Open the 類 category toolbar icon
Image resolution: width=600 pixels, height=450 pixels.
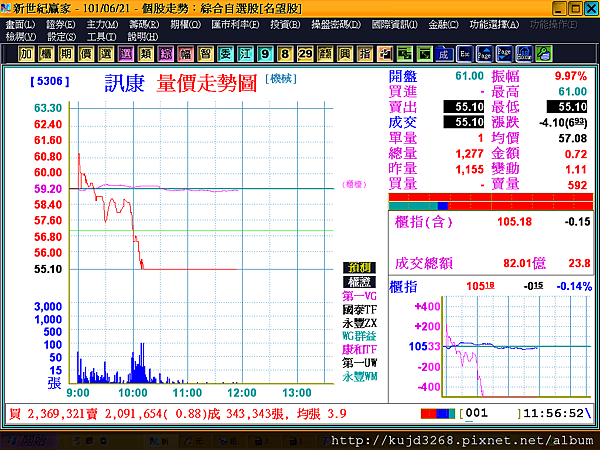coord(146,54)
